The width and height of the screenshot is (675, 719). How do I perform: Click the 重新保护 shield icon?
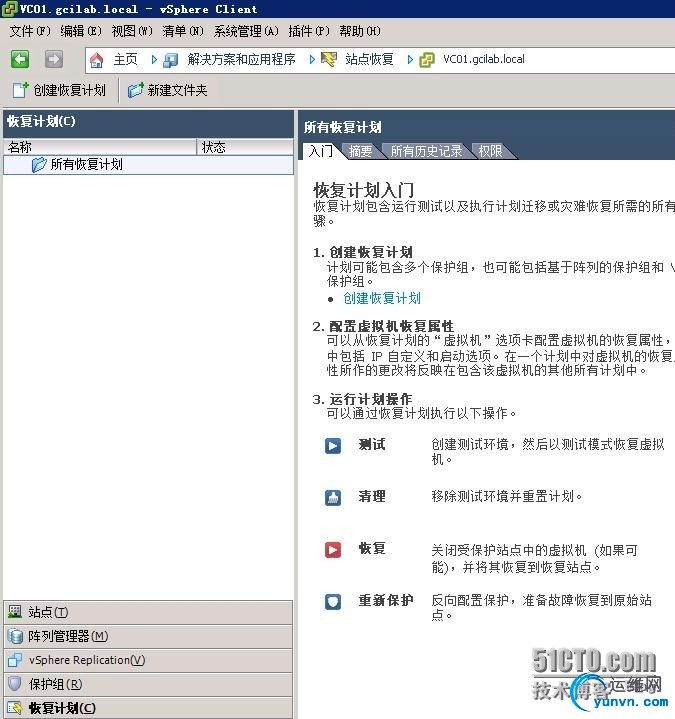click(333, 602)
